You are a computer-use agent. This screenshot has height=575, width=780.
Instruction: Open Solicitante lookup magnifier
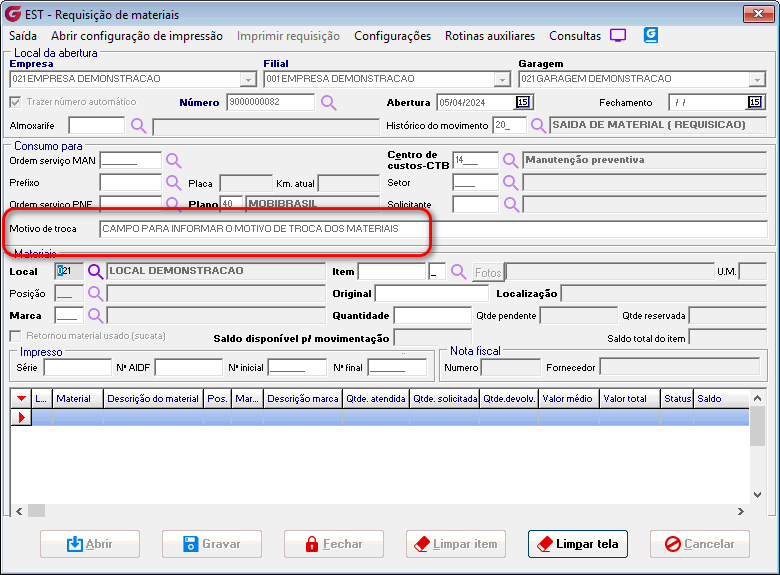pyautogui.click(x=510, y=204)
